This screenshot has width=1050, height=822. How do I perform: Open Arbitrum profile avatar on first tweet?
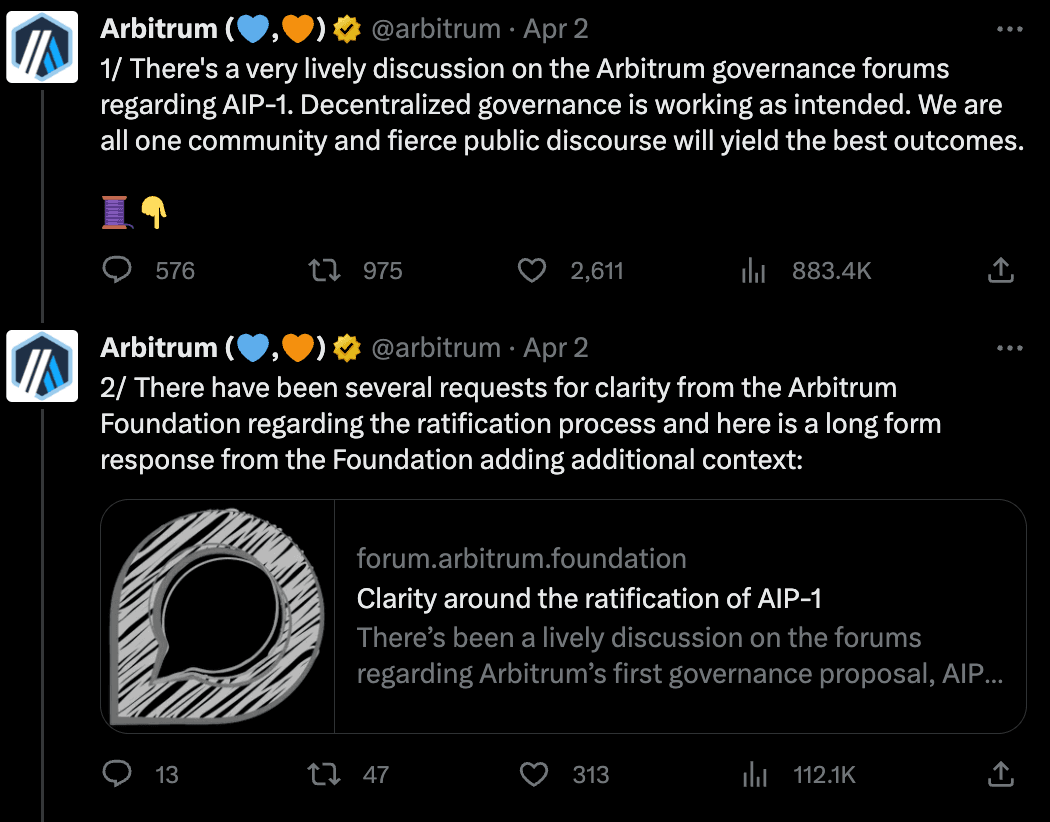(x=42, y=47)
